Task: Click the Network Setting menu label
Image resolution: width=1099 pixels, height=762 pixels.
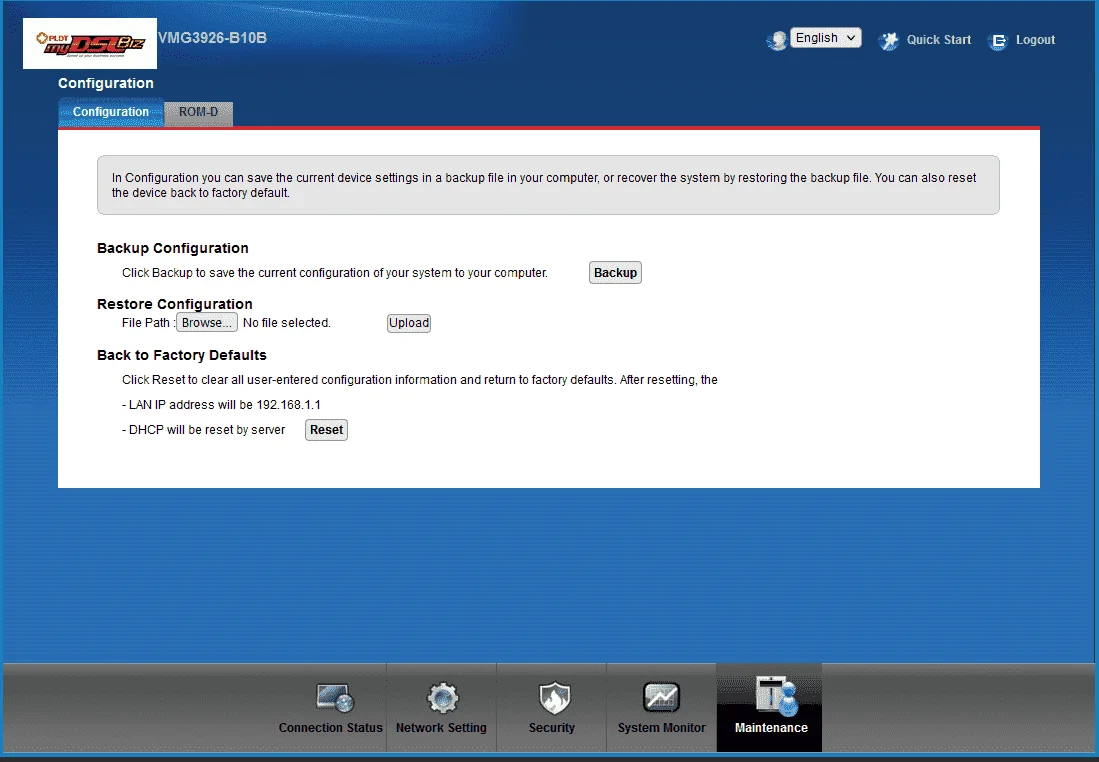Action: [x=441, y=728]
